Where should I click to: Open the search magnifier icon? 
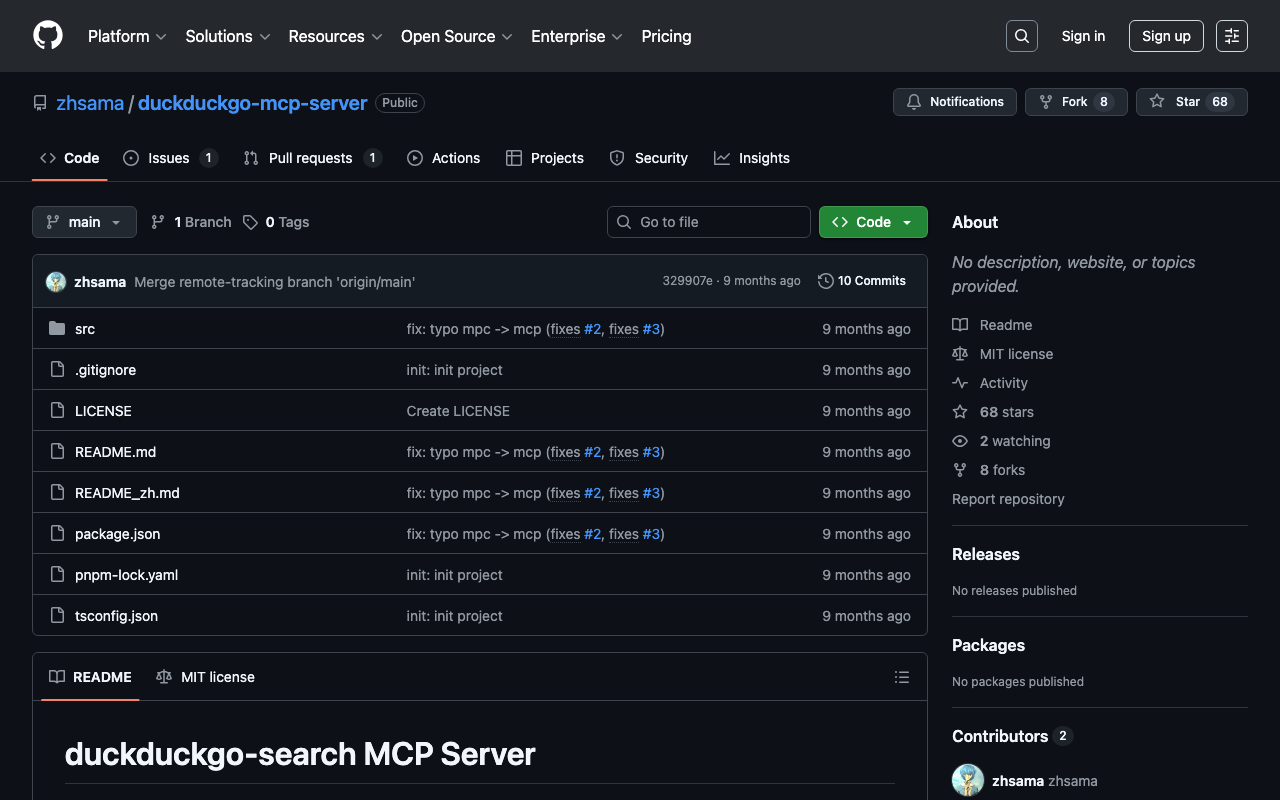(1022, 36)
